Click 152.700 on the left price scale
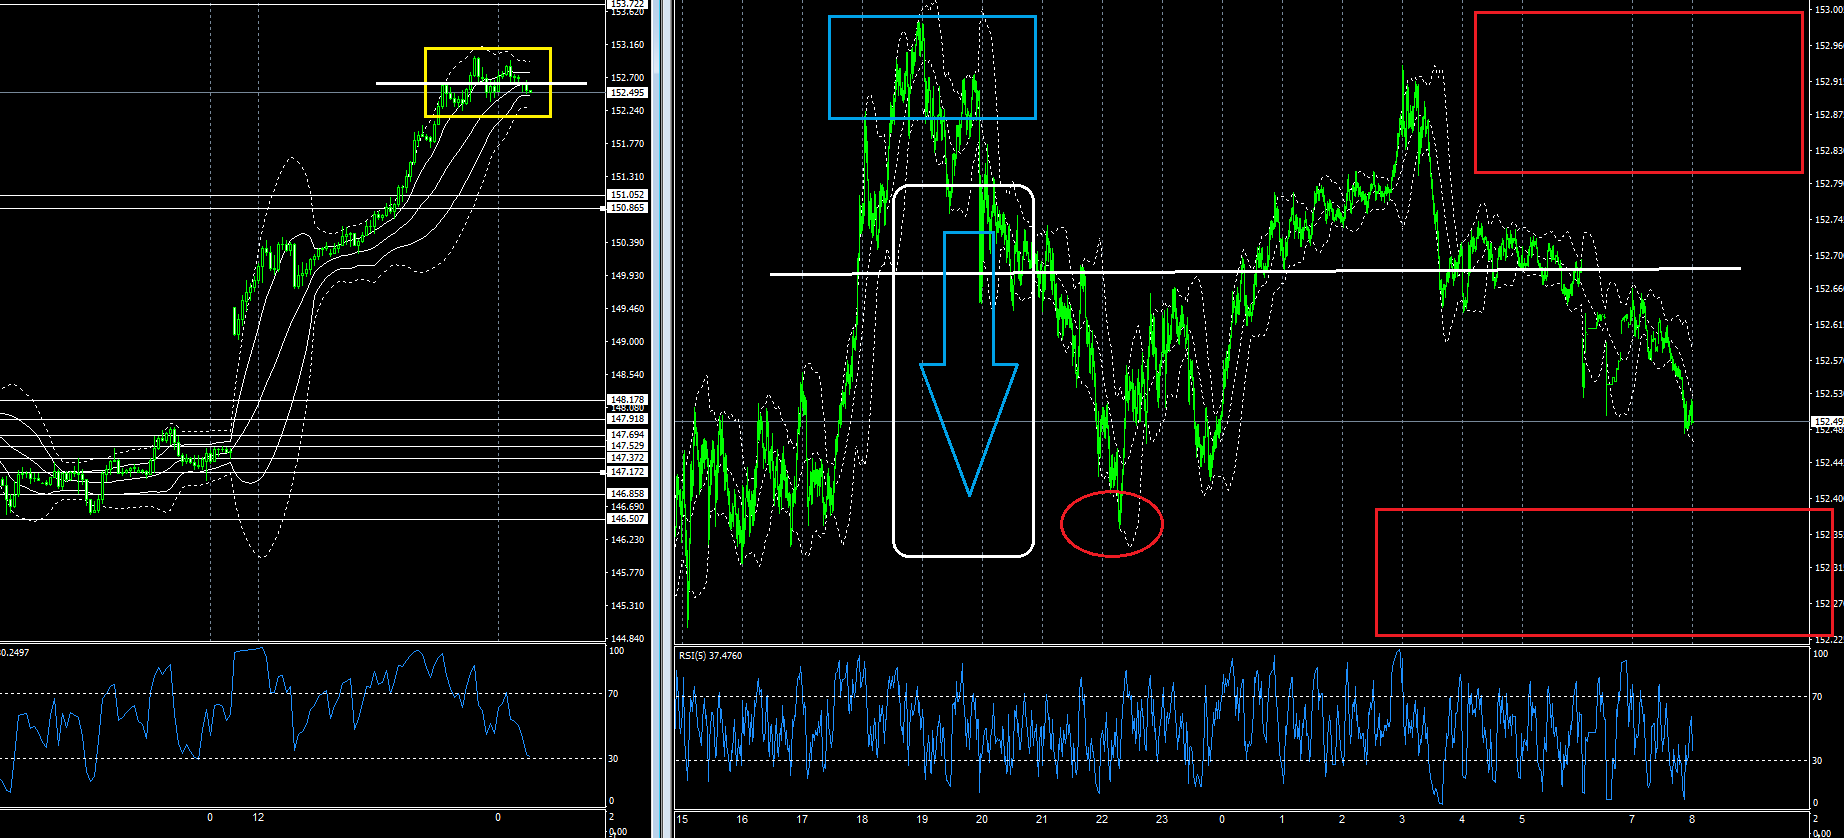Screen dimensions: 1844x838 point(628,78)
